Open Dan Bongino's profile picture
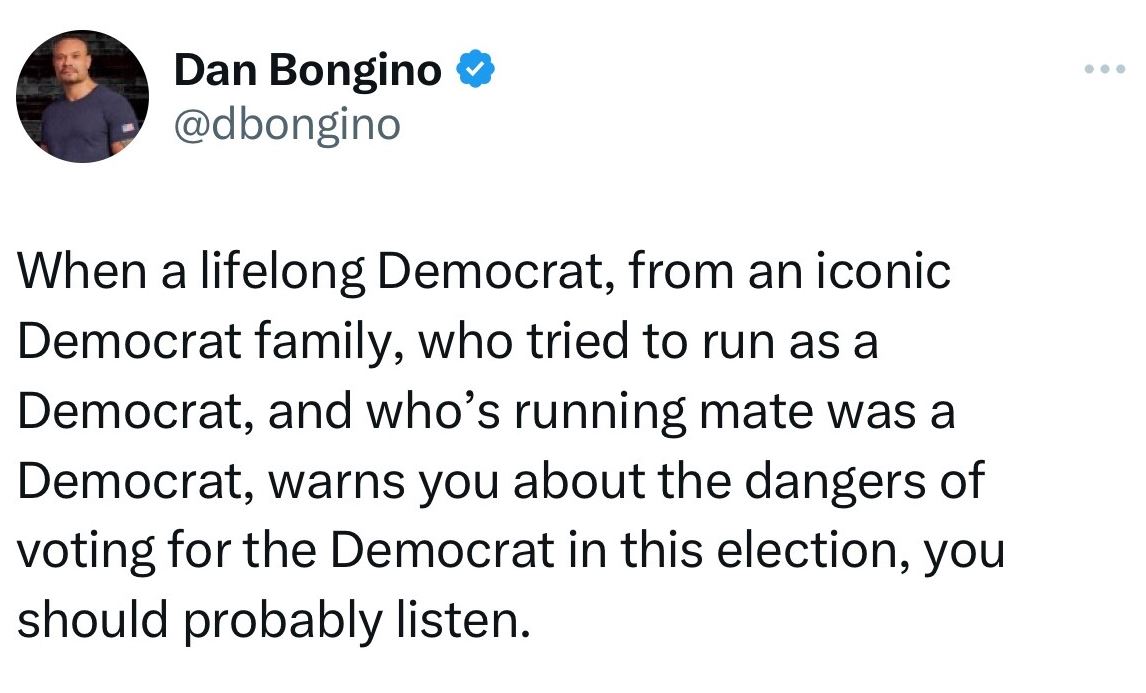This screenshot has width=1146, height=693. click(82, 96)
